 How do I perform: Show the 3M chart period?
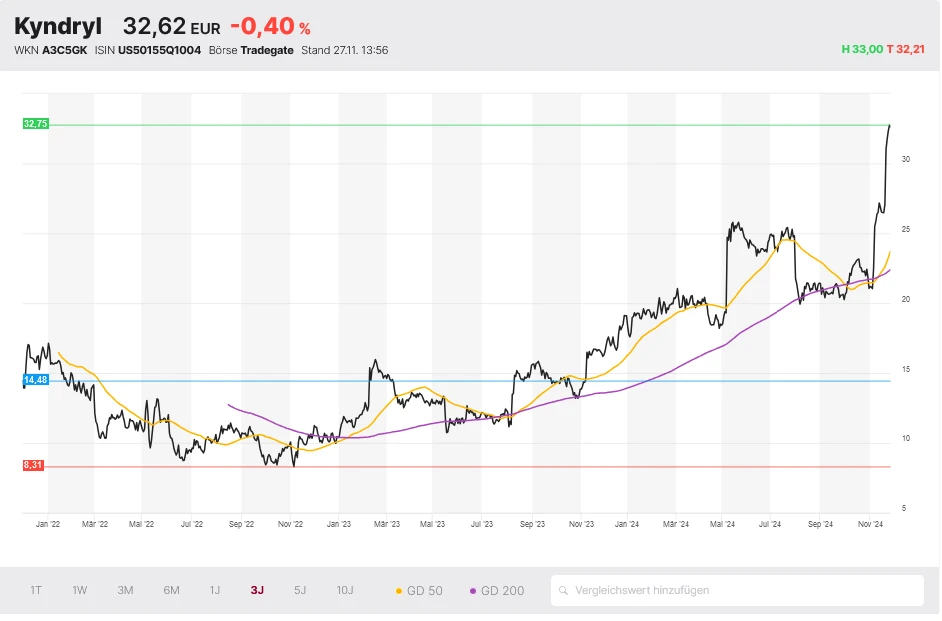coord(125,590)
